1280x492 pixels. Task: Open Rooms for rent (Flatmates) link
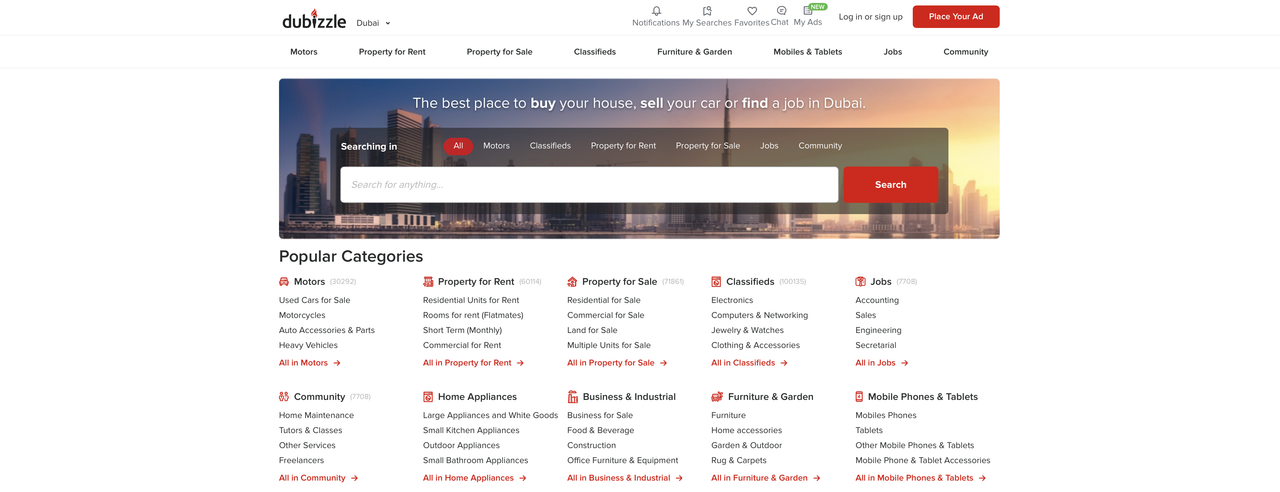(x=473, y=315)
